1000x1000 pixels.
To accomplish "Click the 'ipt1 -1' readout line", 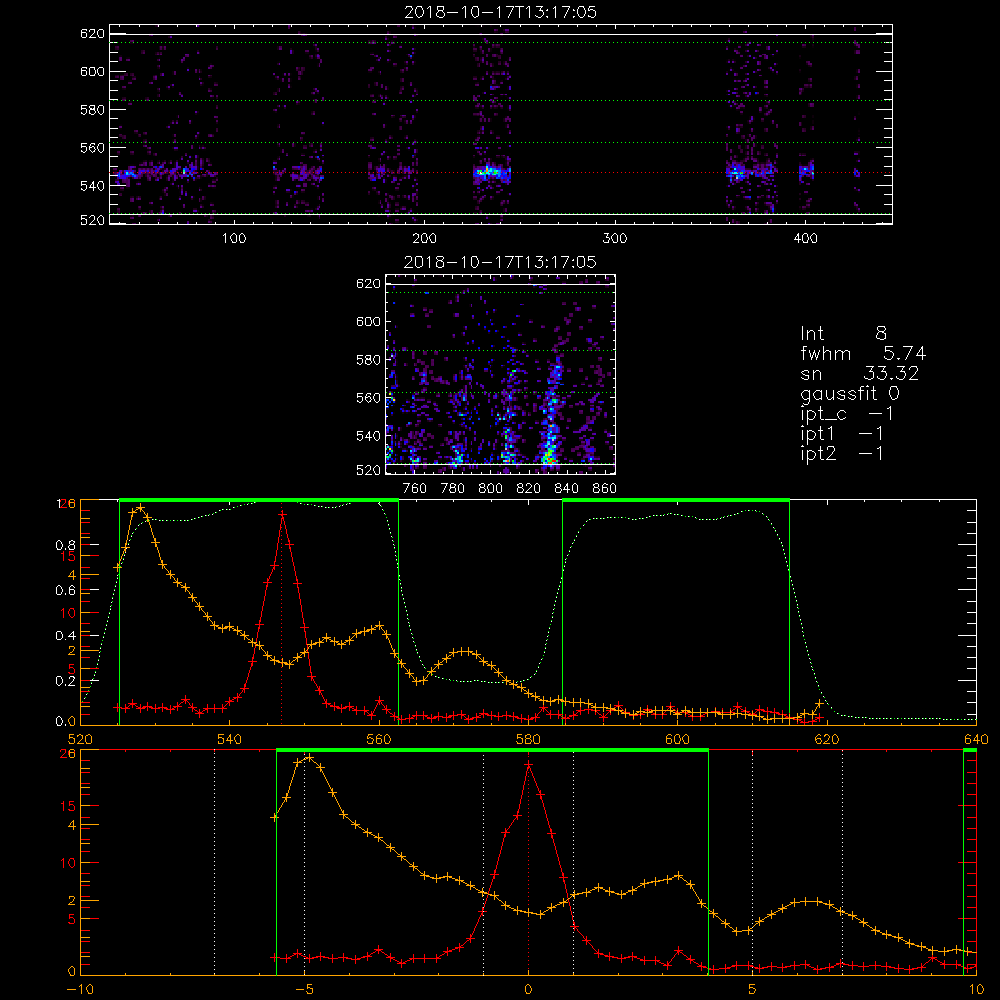I will tap(842, 434).
